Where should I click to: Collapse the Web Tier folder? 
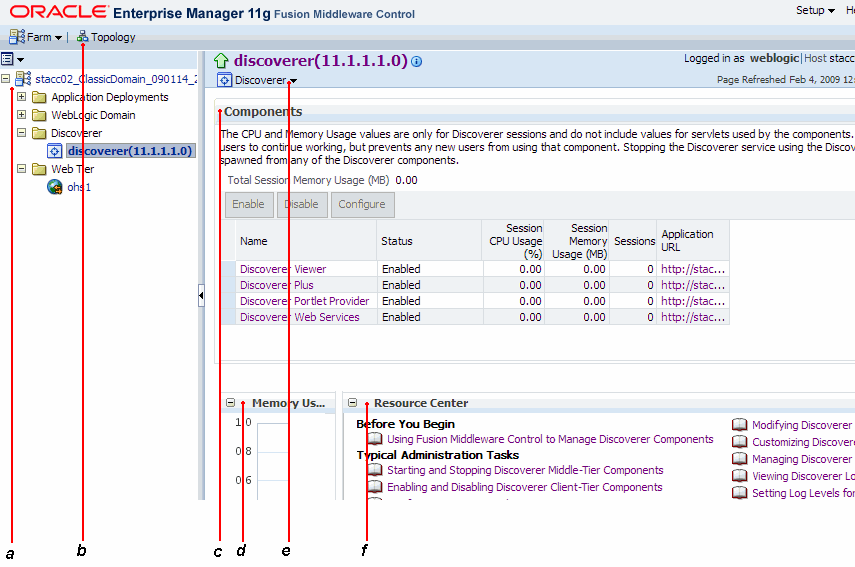tap(21, 168)
